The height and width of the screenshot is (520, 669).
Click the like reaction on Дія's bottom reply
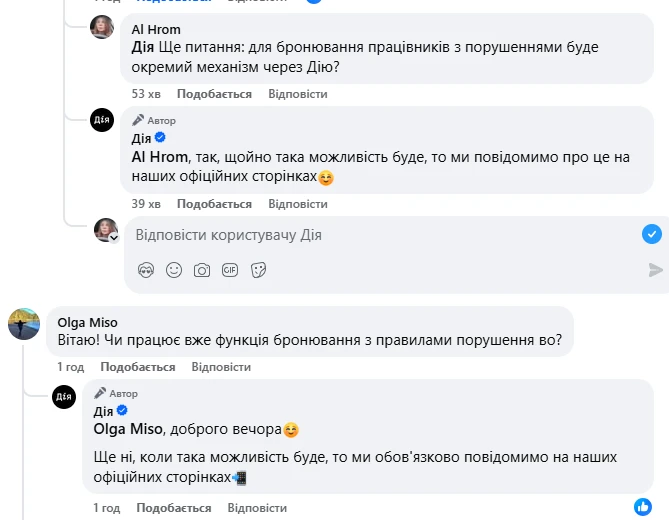643,508
